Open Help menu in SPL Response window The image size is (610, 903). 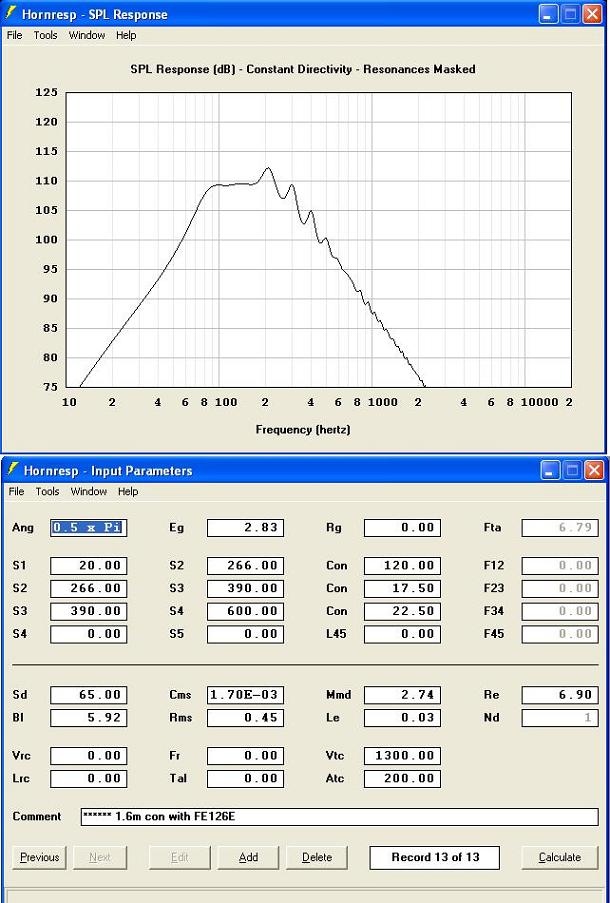tap(126, 35)
